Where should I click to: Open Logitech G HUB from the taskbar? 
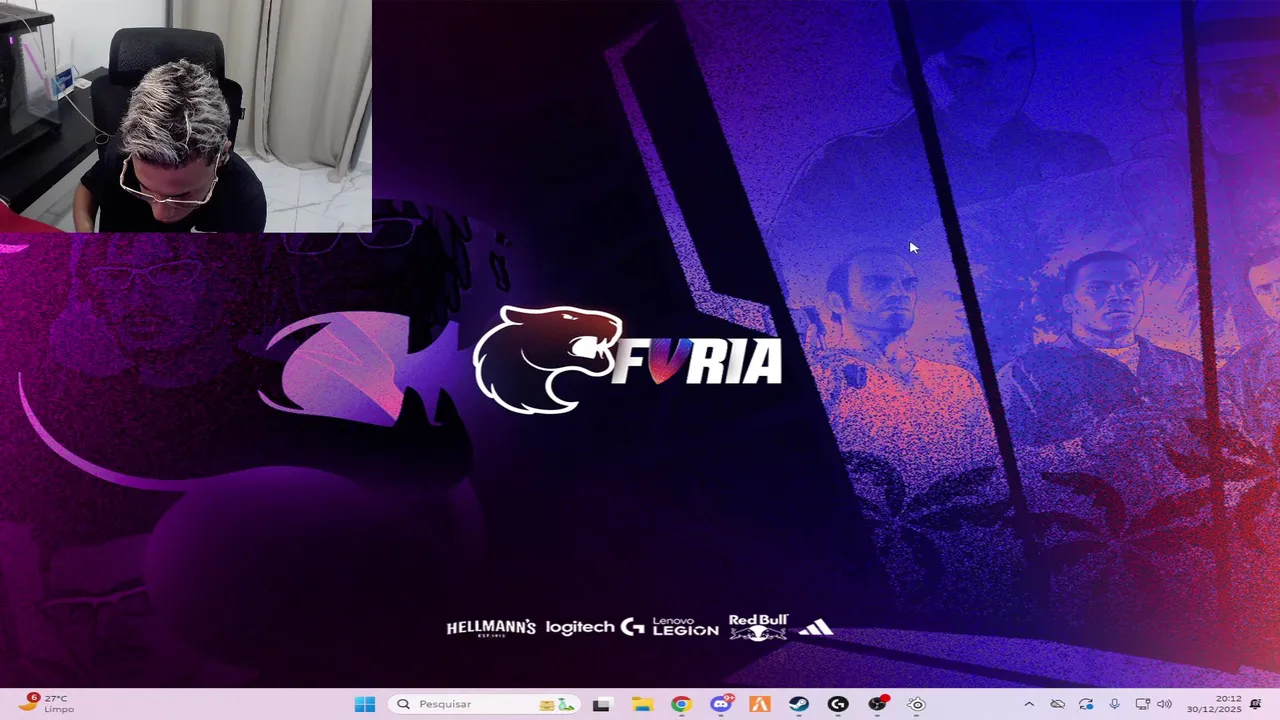click(x=838, y=704)
